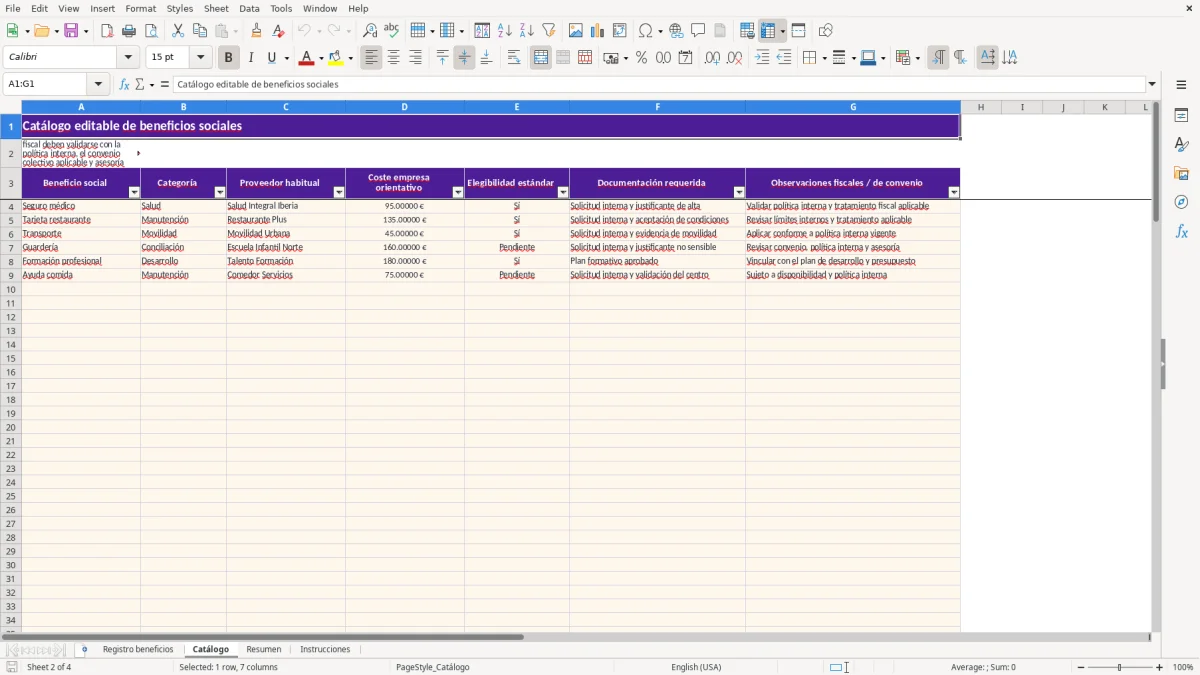Open the Elegibilidad estándar filter dropdown
The image size is (1200, 675).
click(563, 192)
